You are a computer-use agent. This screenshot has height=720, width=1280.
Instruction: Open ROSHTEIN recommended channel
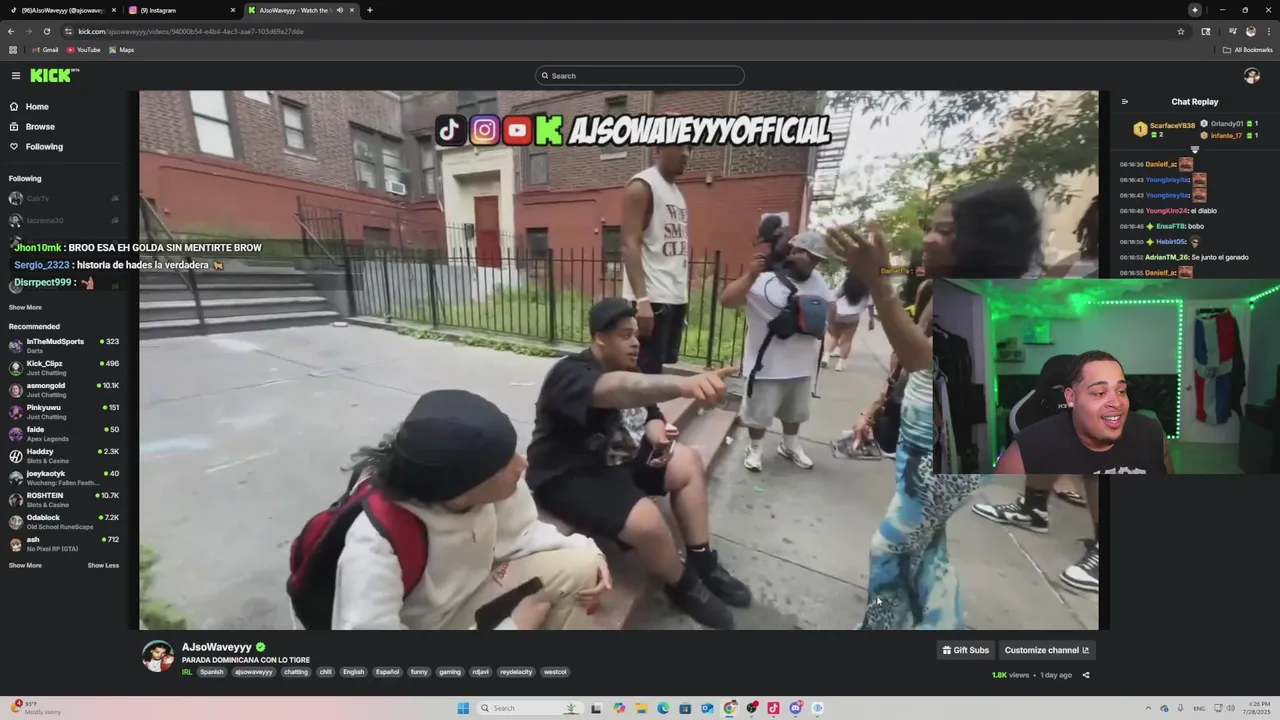point(64,500)
